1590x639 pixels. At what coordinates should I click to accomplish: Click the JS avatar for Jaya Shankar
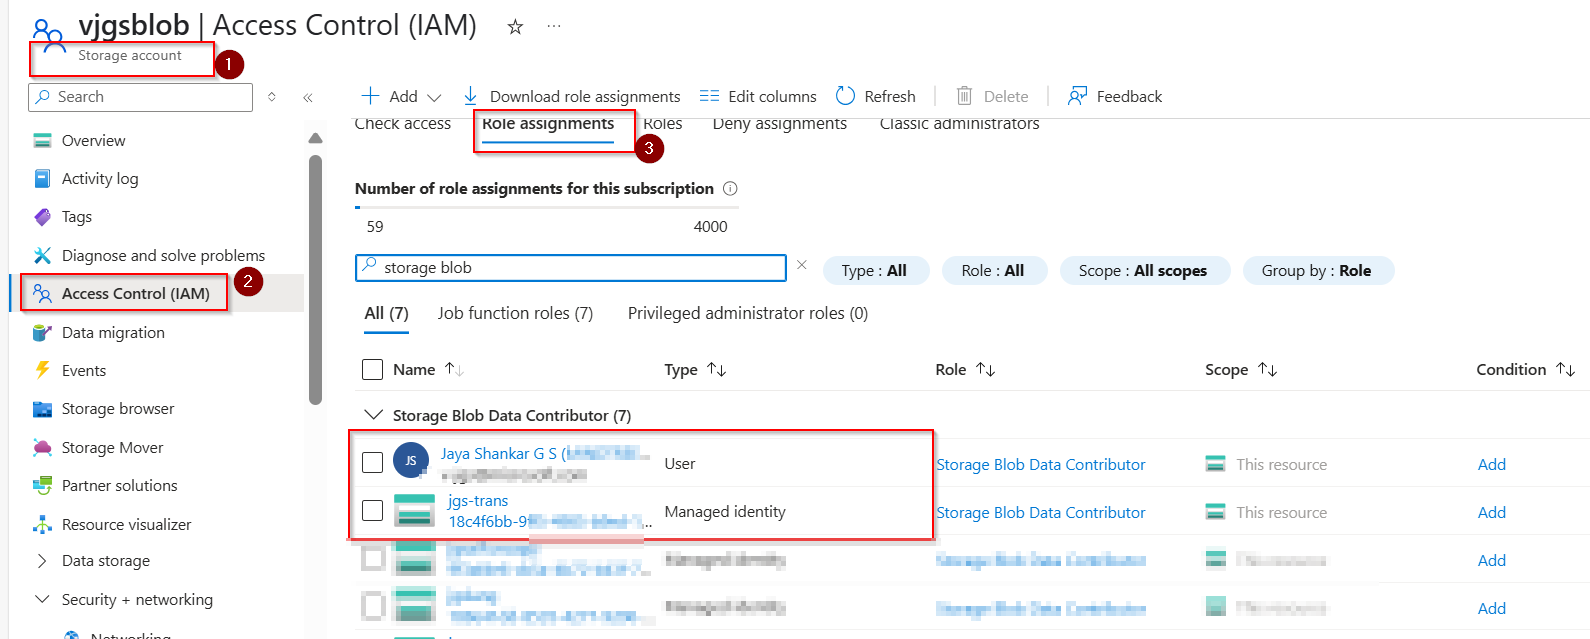pyautogui.click(x=410, y=461)
